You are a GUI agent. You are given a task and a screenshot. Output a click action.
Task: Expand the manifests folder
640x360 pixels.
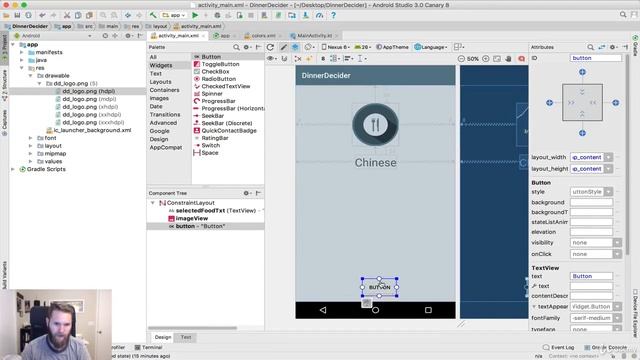22,52
